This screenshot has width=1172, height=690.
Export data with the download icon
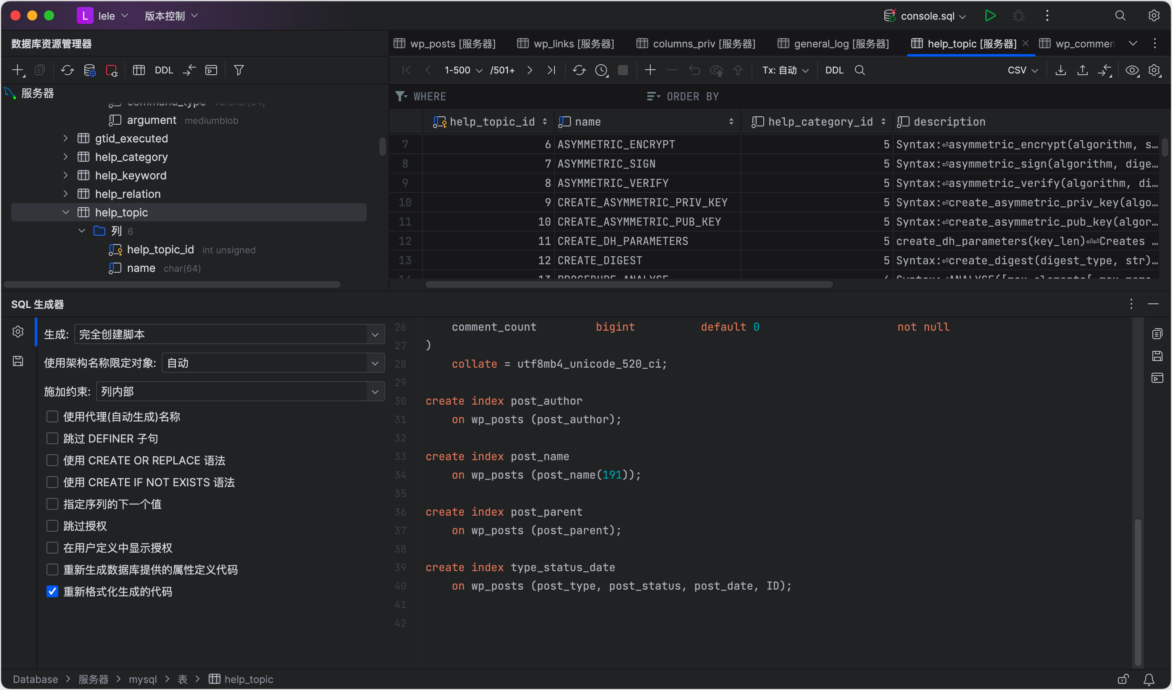(x=1061, y=70)
